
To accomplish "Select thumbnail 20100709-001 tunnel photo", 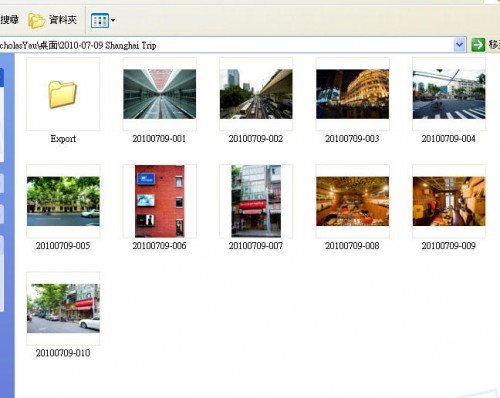I will pos(160,94).
